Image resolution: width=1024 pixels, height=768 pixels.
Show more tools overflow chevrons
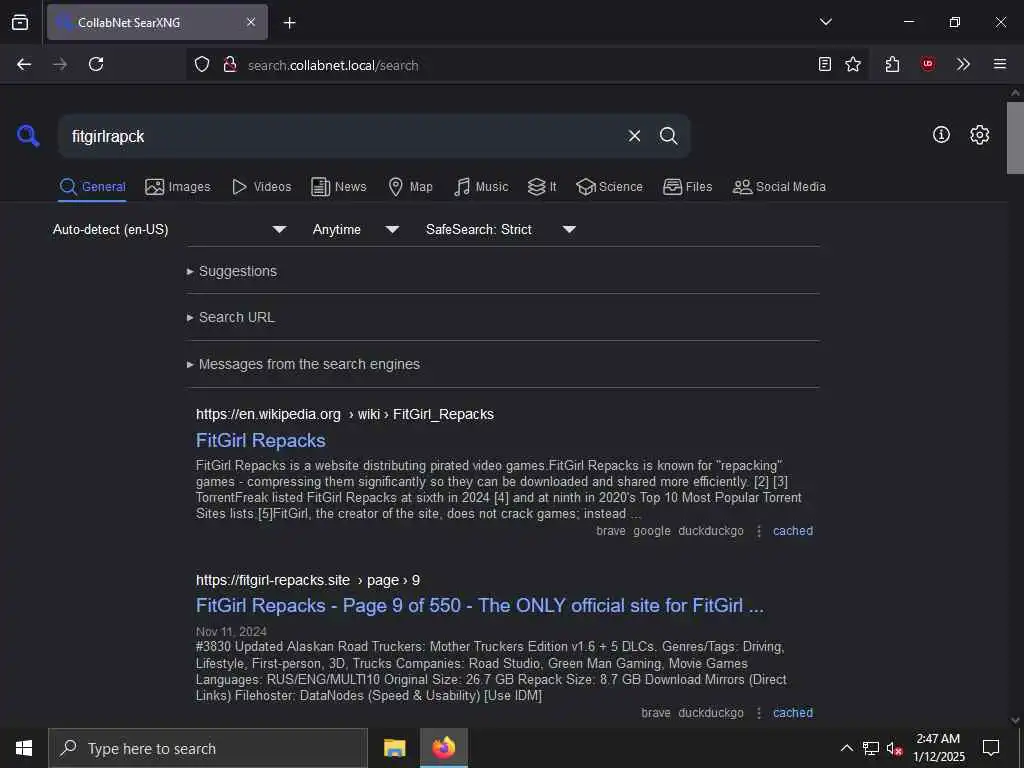963,64
